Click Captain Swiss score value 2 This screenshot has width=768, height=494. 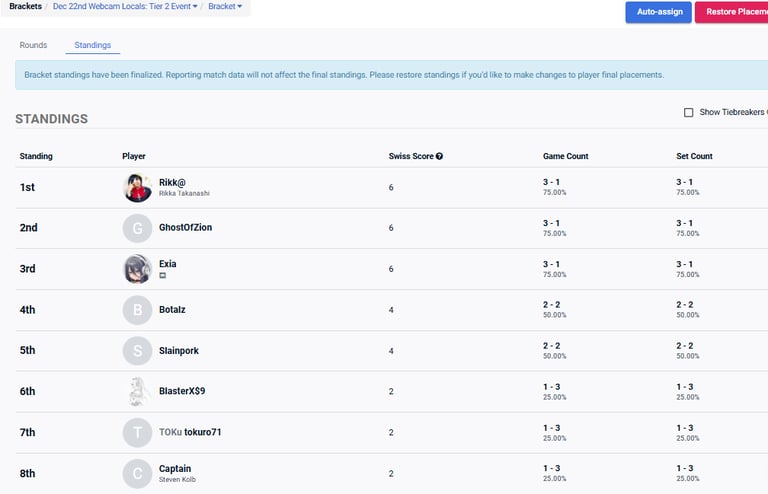pos(391,474)
